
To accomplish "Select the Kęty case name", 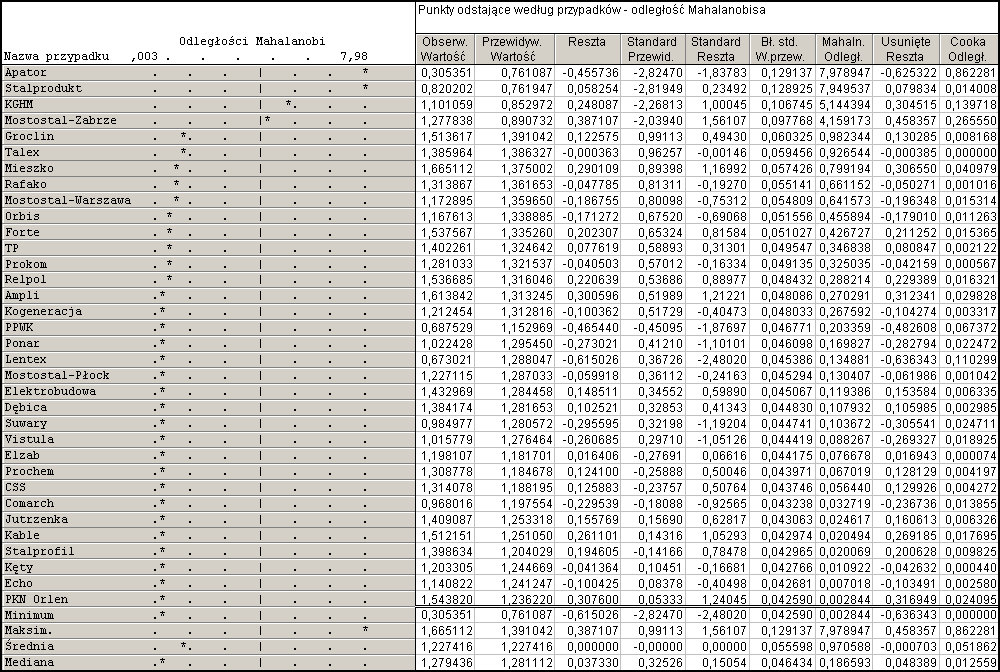I will [18, 567].
